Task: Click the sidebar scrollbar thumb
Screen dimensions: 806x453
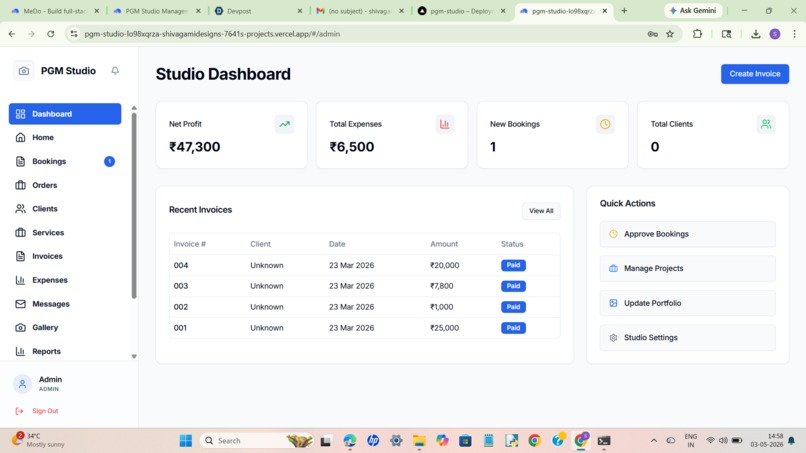Action: [x=134, y=205]
